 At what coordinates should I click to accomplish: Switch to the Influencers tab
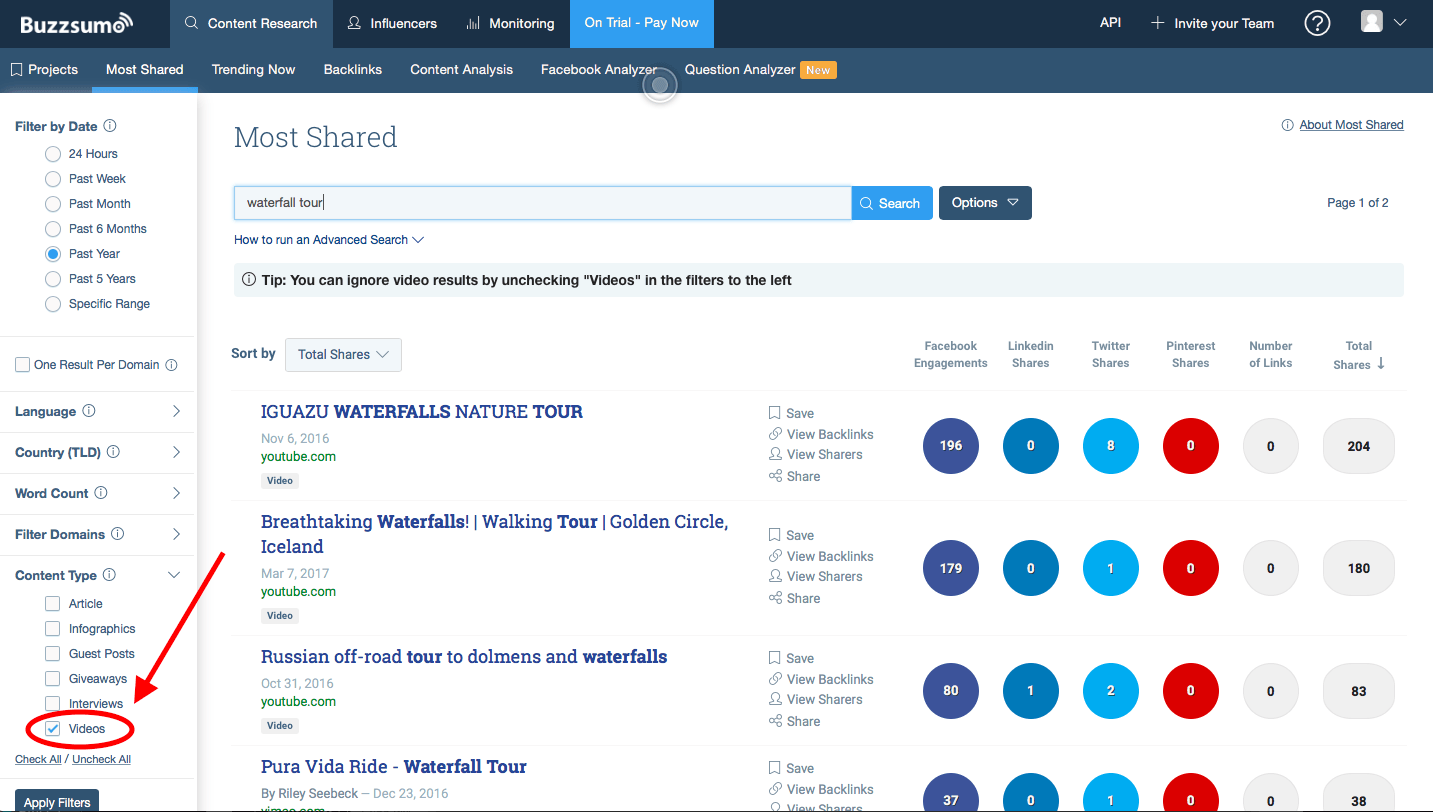click(391, 23)
